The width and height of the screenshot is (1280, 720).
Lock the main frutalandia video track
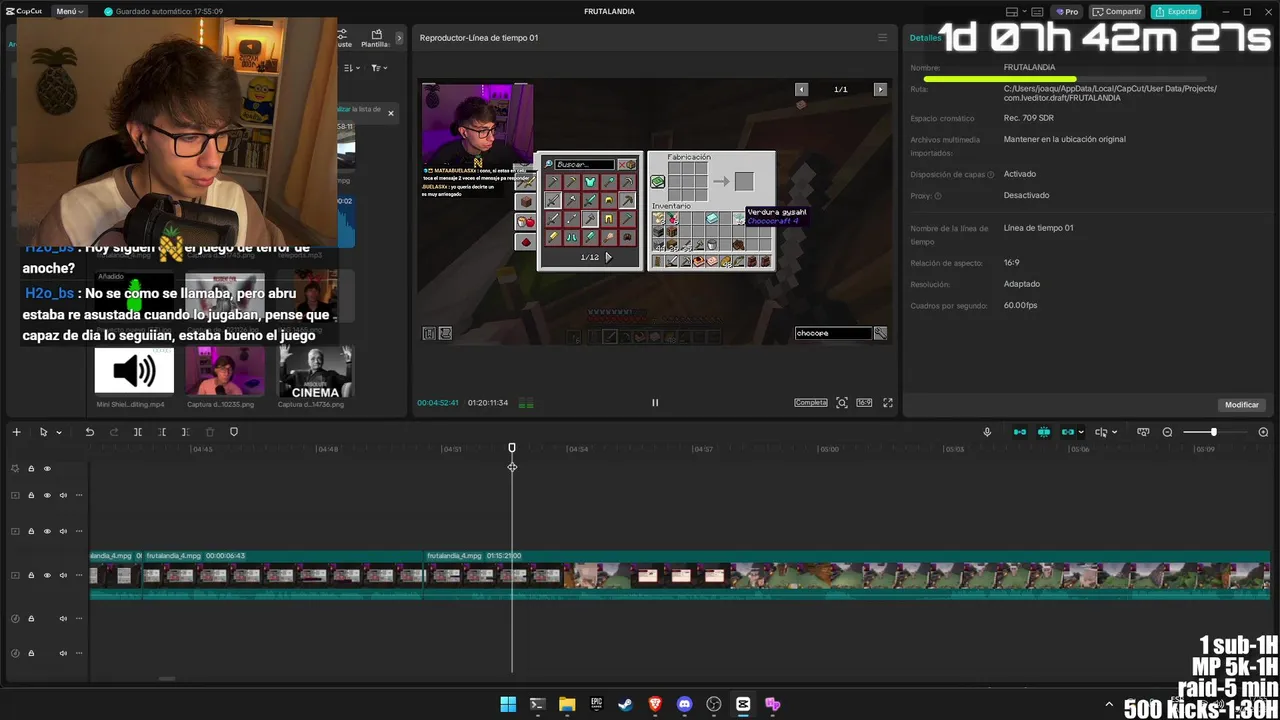pos(31,575)
